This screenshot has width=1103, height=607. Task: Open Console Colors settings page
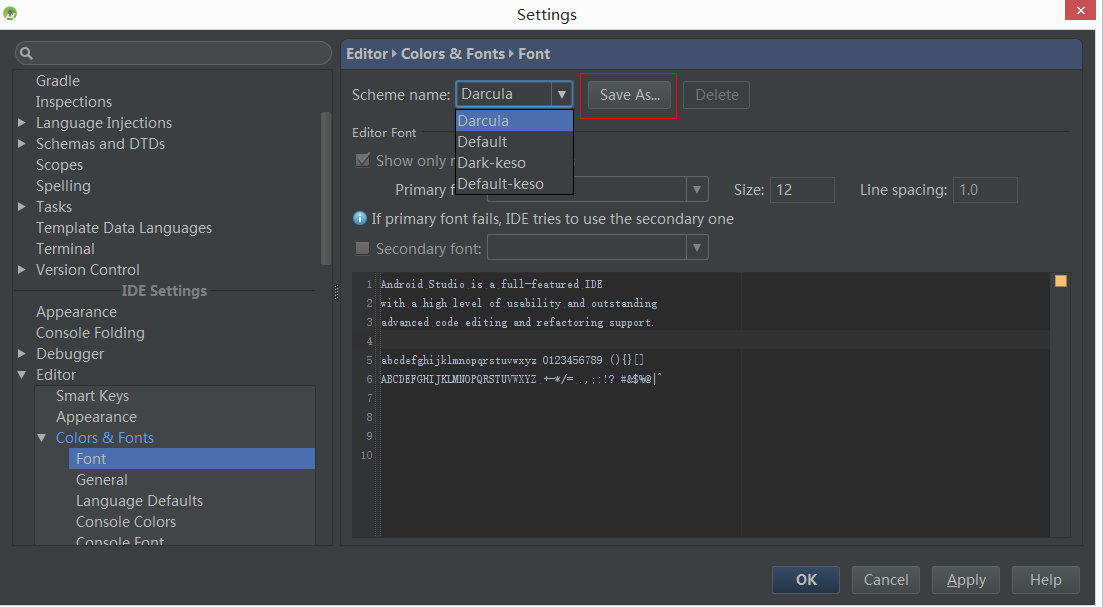tap(125, 522)
